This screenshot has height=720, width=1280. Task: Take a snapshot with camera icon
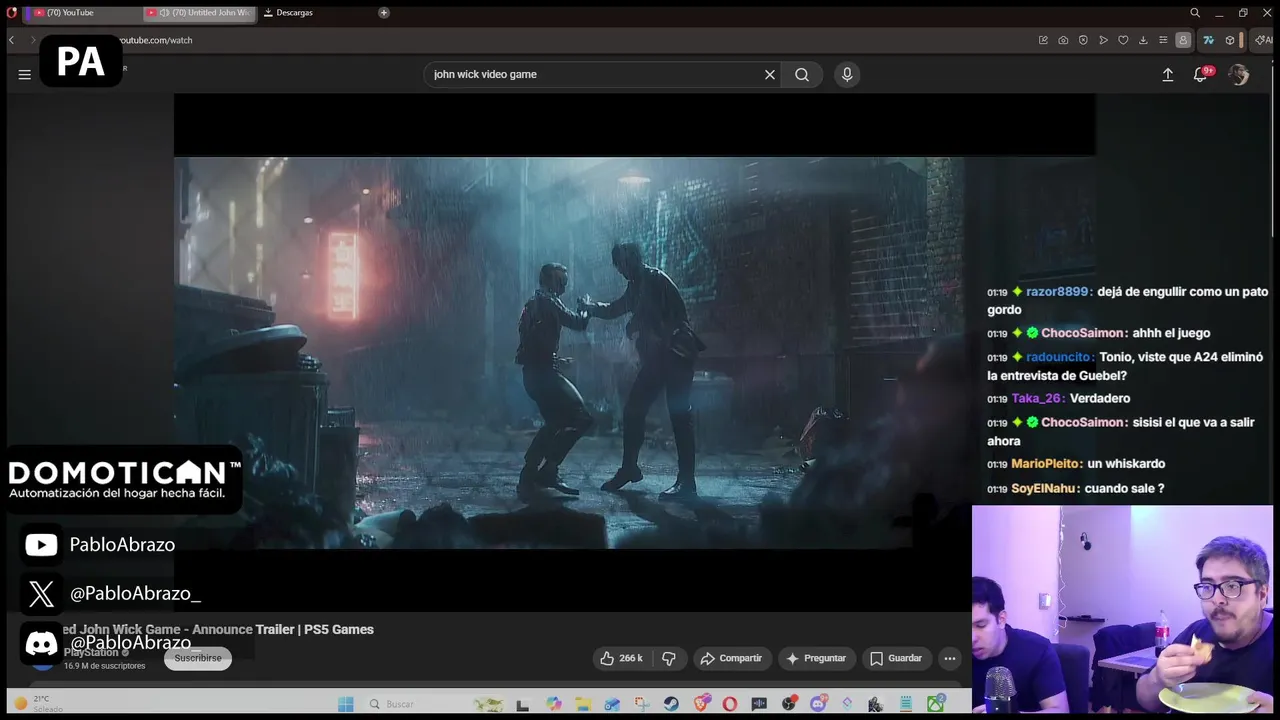[1063, 40]
